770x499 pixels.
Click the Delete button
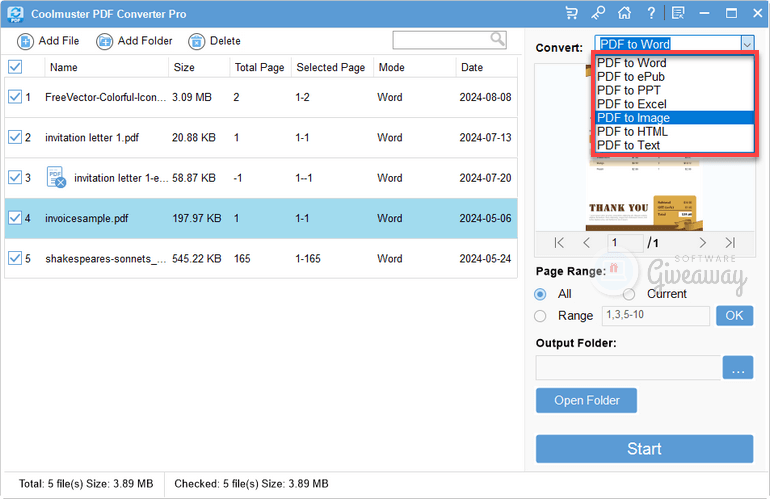point(215,41)
